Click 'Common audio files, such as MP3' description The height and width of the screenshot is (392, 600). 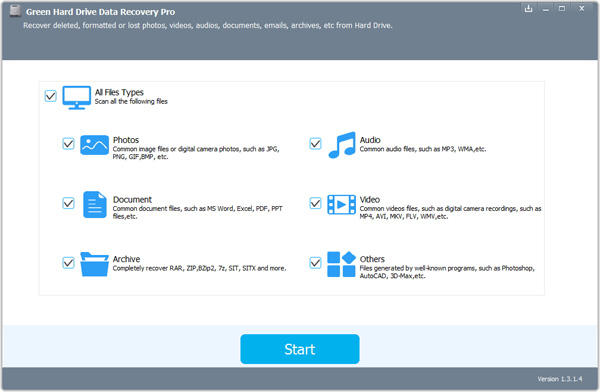click(423, 149)
